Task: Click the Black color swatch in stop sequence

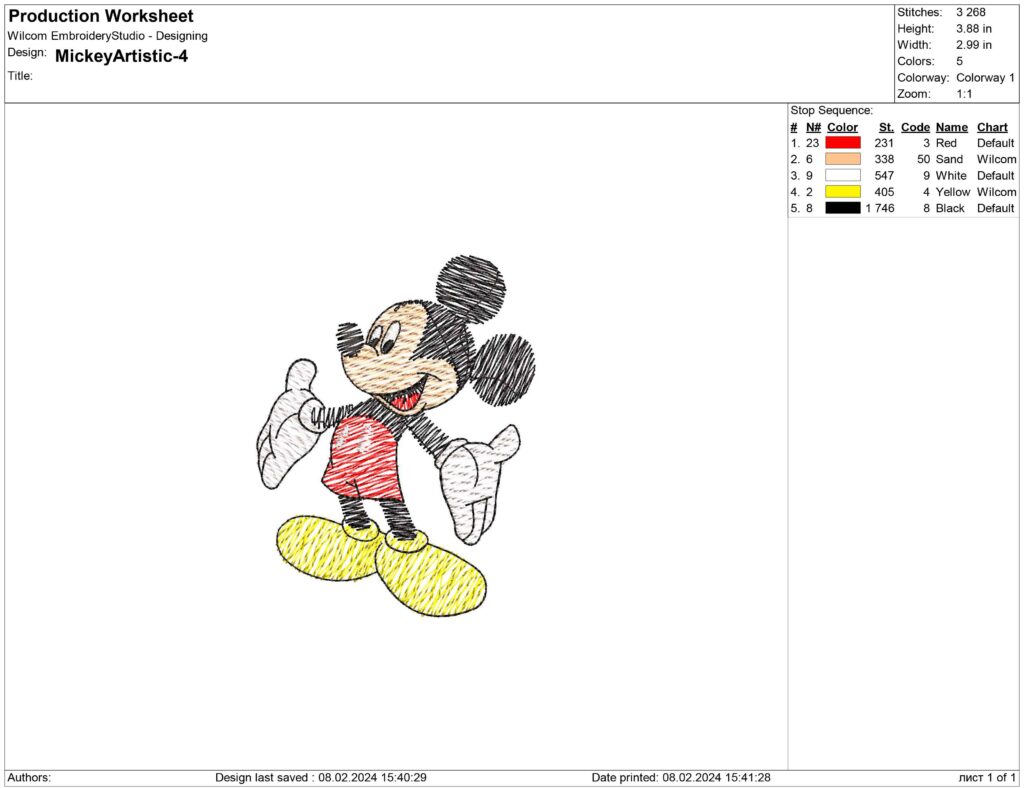Action: click(x=842, y=208)
